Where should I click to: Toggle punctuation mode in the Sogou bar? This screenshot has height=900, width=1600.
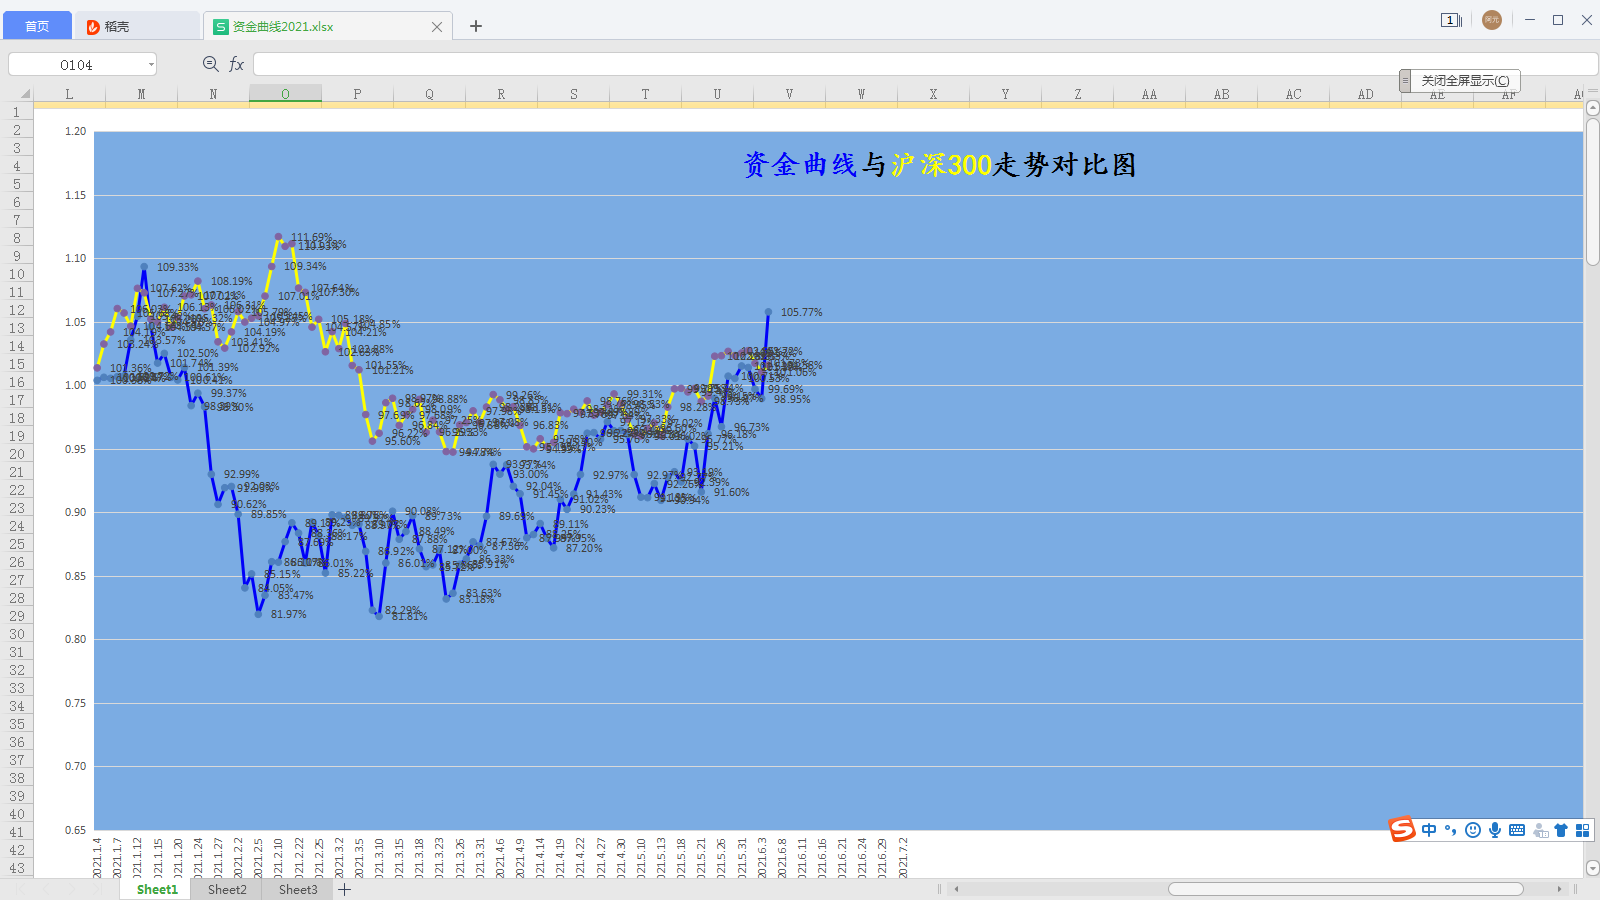pyautogui.click(x=1449, y=829)
